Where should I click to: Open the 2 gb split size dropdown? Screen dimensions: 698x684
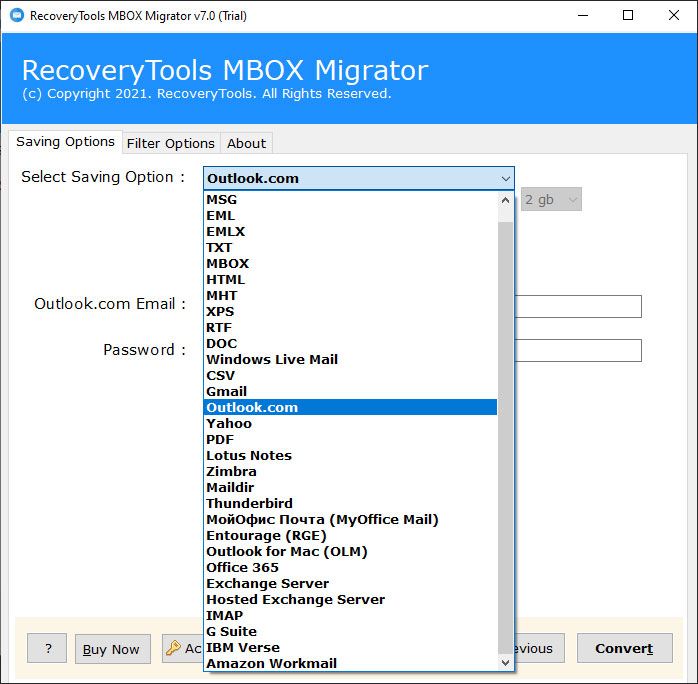[551, 199]
